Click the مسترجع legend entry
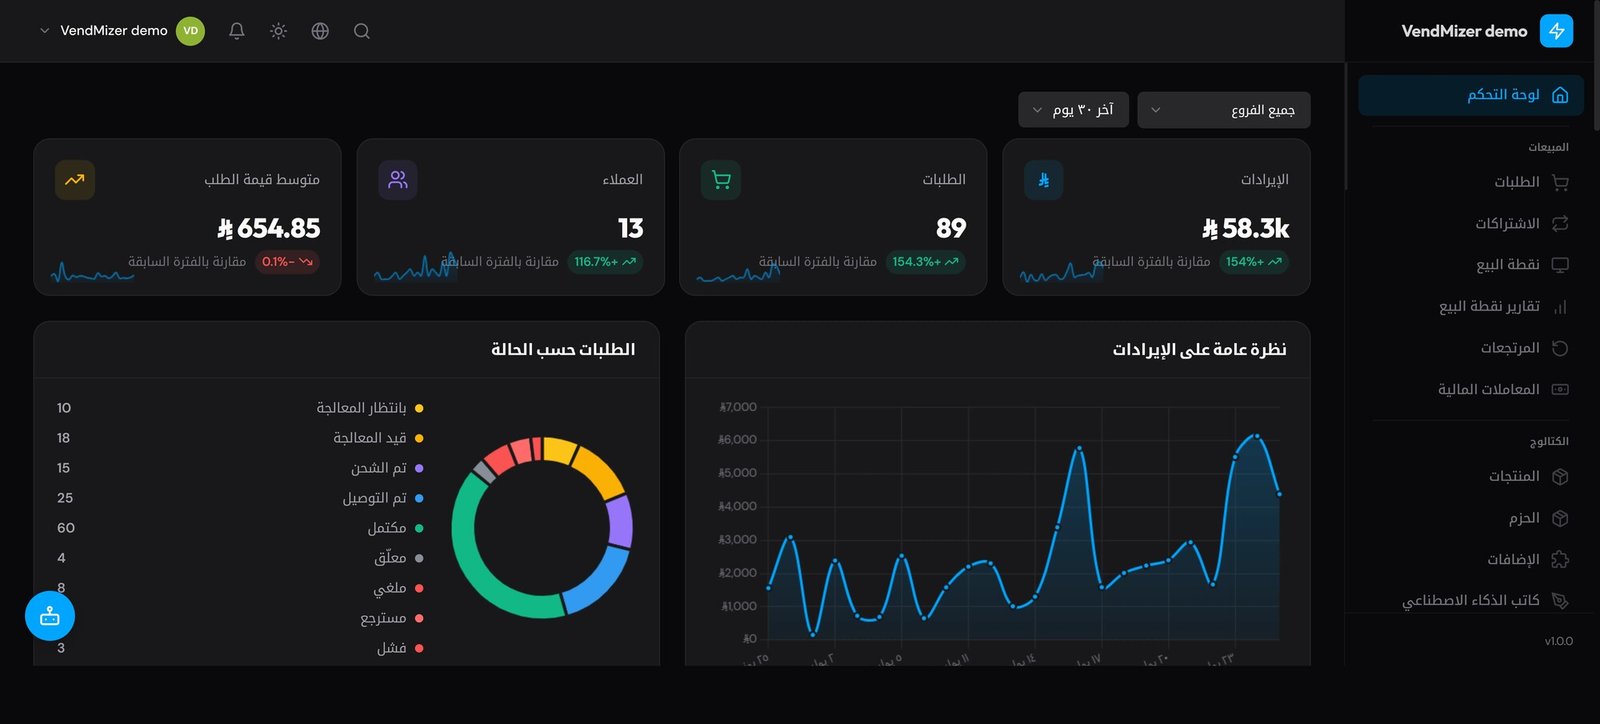The height and width of the screenshot is (724, 1600). pyautogui.click(x=392, y=618)
